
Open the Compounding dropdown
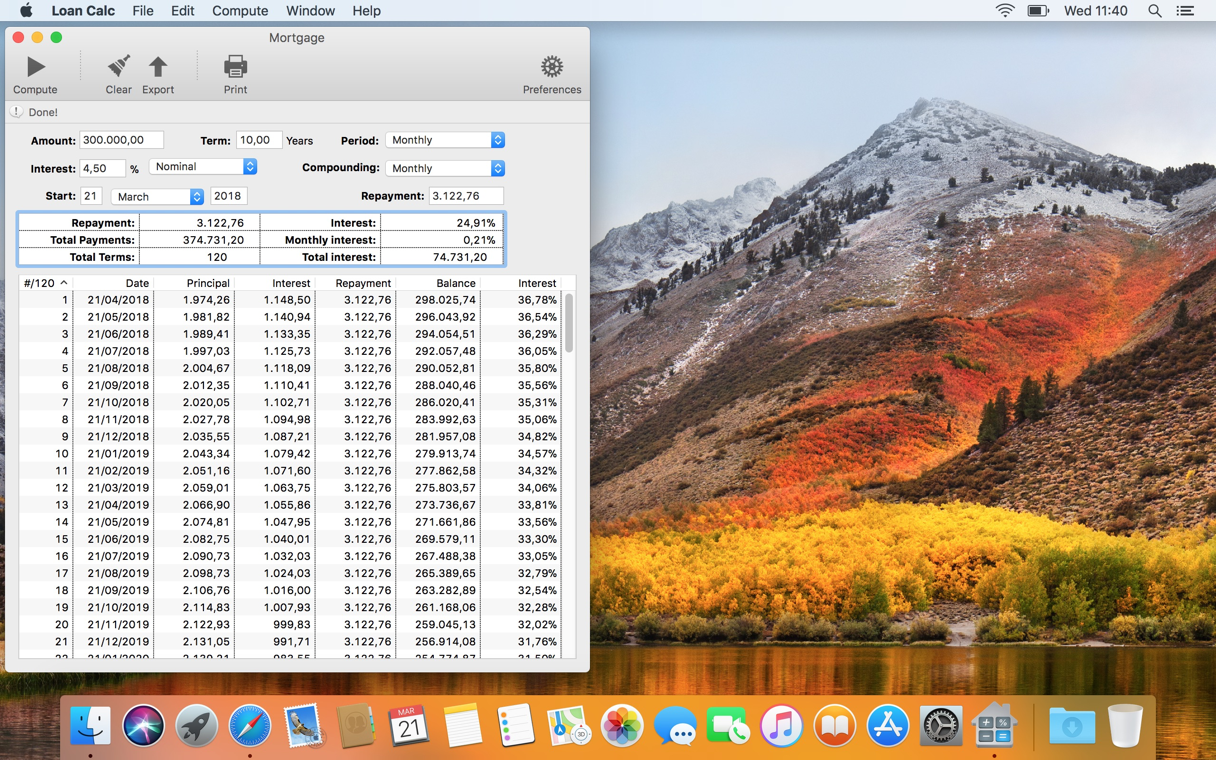pyautogui.click(x=445, y=168)
